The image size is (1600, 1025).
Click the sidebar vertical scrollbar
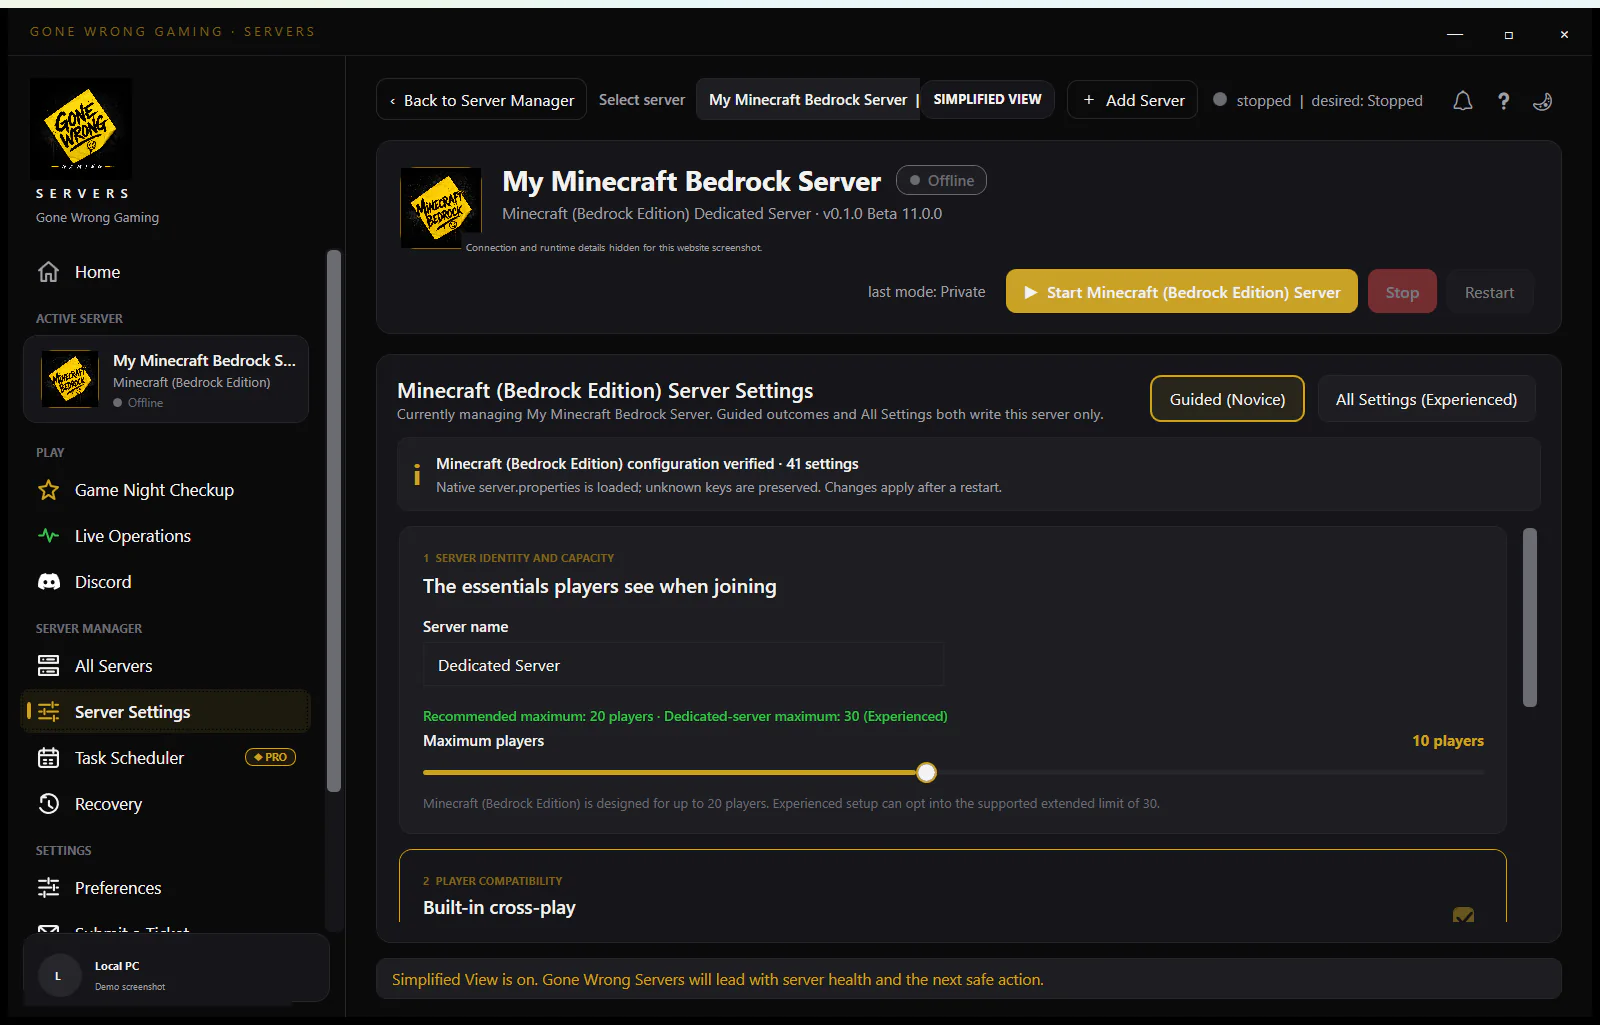tap(334, 521)
